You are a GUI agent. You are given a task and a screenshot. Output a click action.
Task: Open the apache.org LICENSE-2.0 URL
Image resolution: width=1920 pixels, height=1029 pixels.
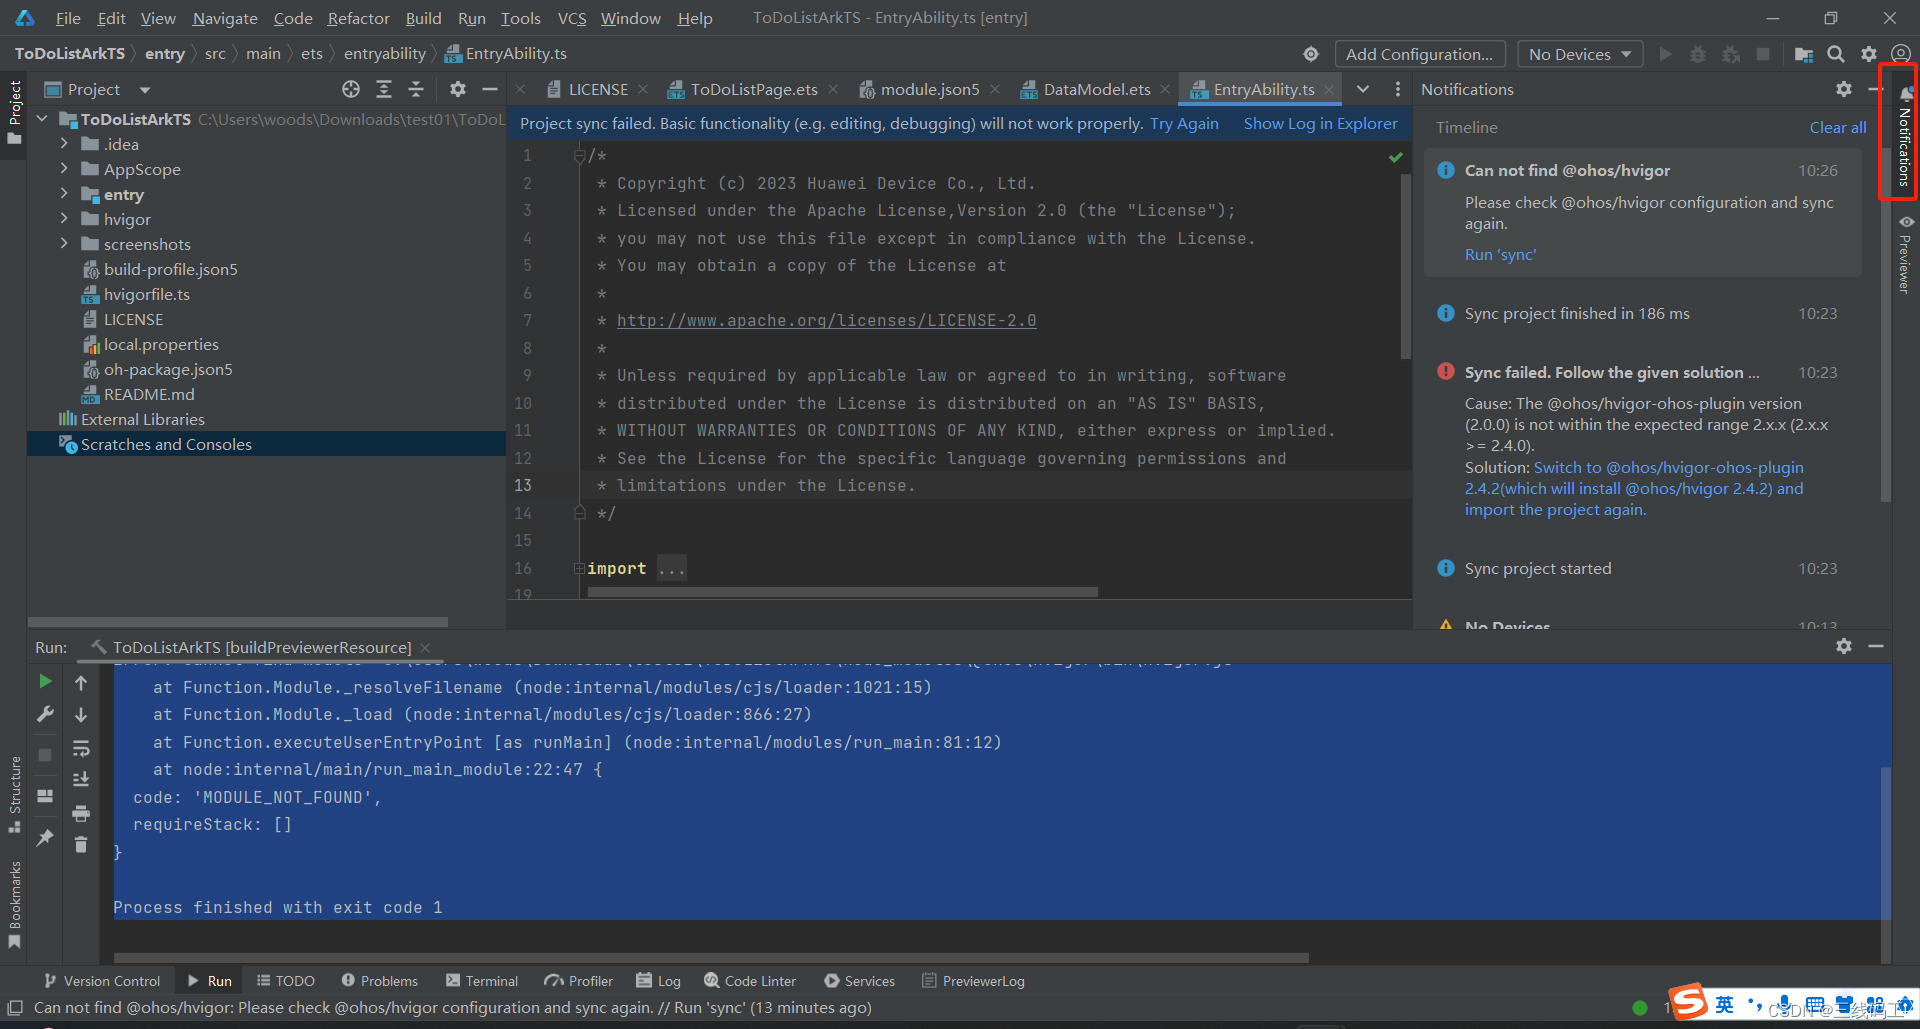[x=826, y=321]
